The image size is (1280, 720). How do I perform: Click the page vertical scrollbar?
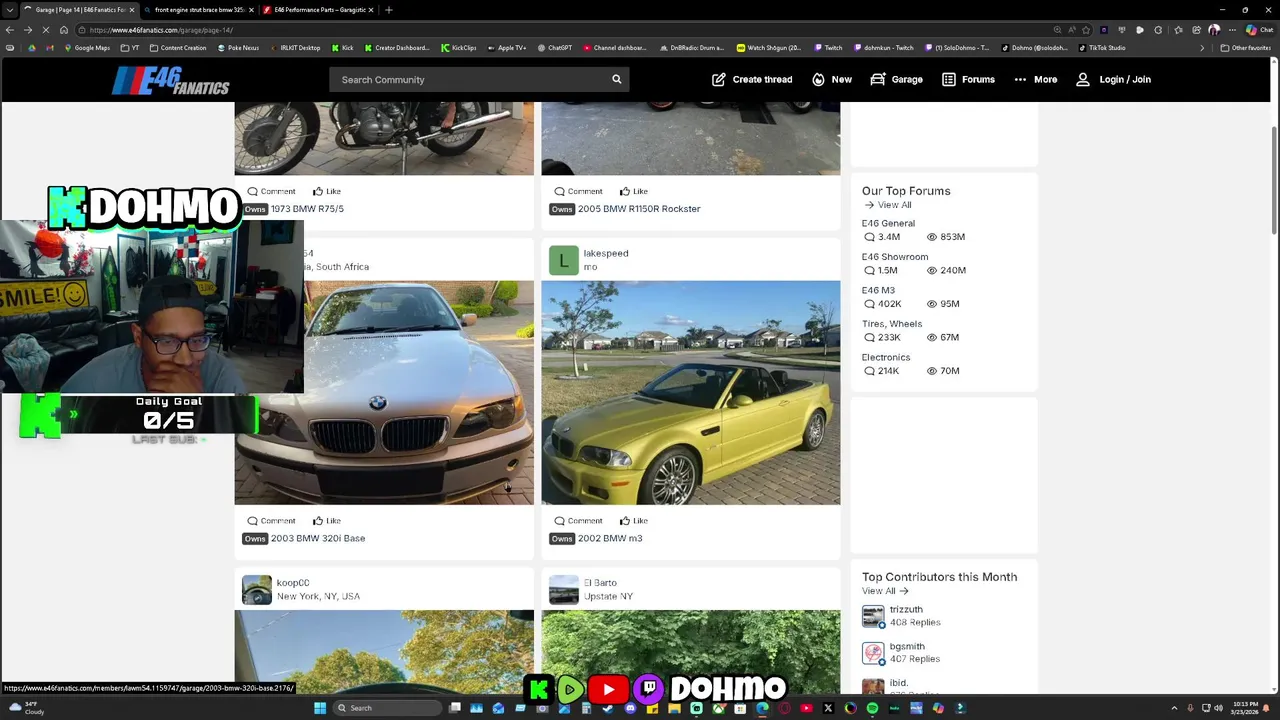click(x=1274, y=180)
